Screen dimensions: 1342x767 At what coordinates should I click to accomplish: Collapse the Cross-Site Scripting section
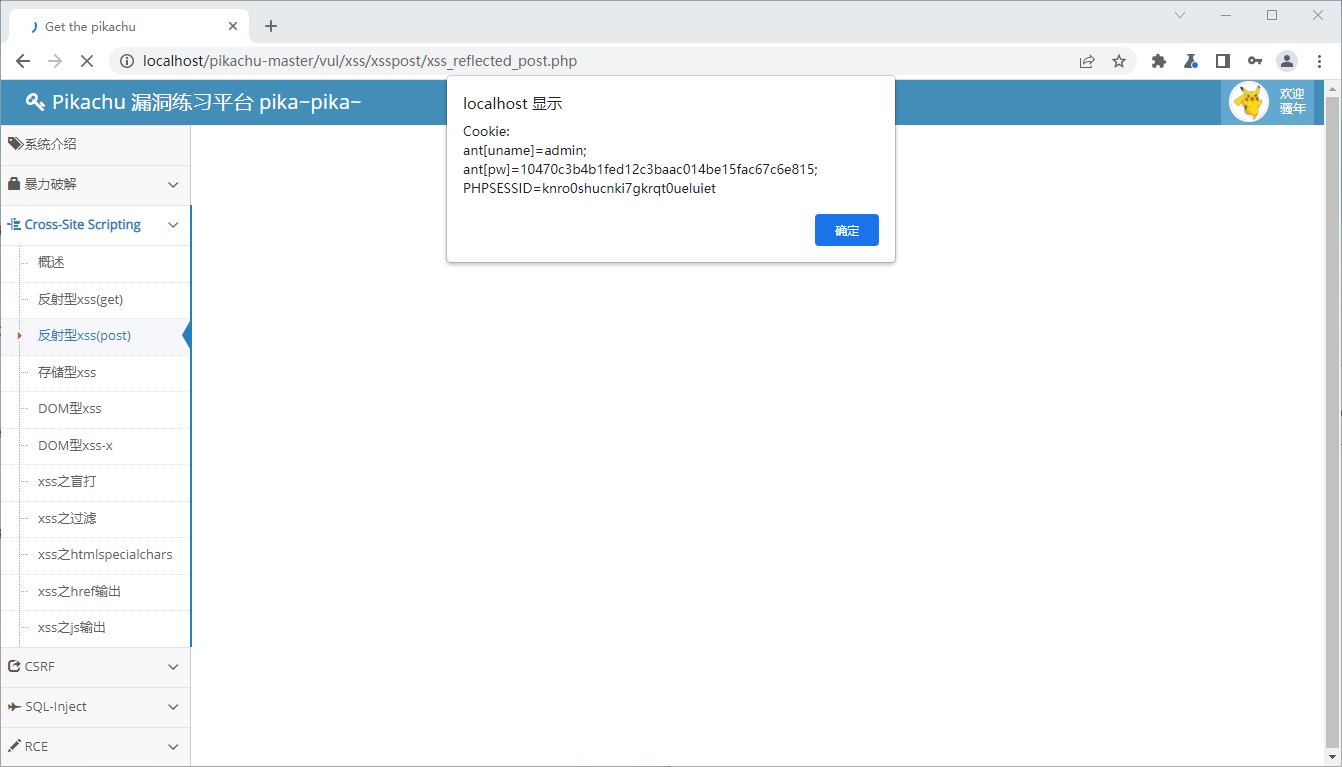click(x=95, y=225)
